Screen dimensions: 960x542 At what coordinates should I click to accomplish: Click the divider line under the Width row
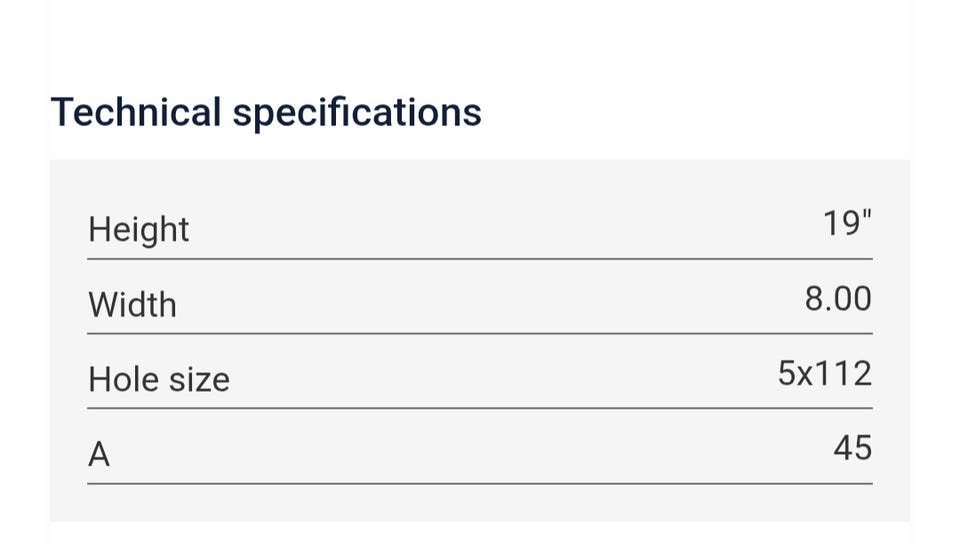click(480, 334)
